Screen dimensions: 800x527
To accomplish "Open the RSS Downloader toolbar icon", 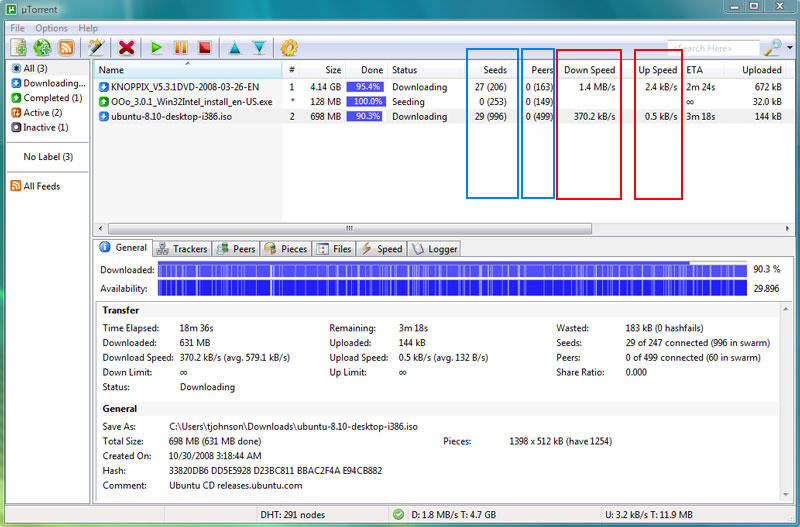I will (66, 47).
